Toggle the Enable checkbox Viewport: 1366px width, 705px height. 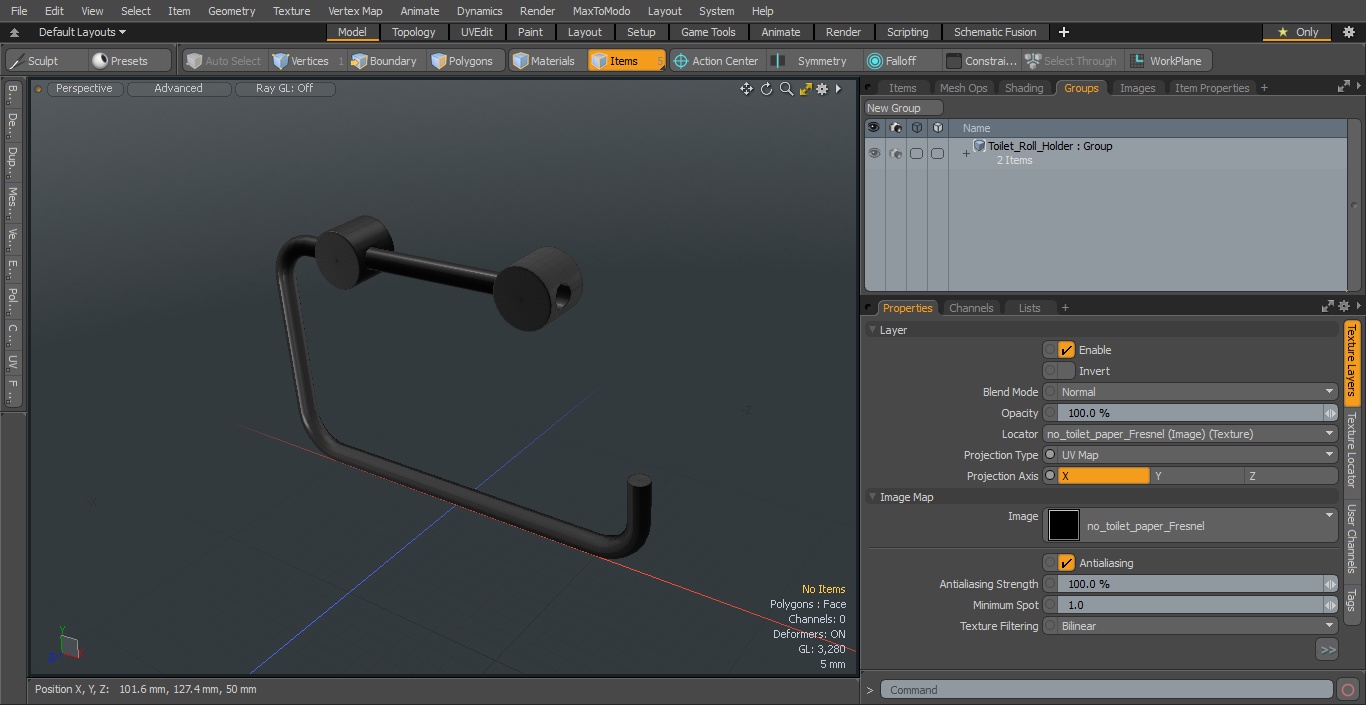pos(1066,350)
